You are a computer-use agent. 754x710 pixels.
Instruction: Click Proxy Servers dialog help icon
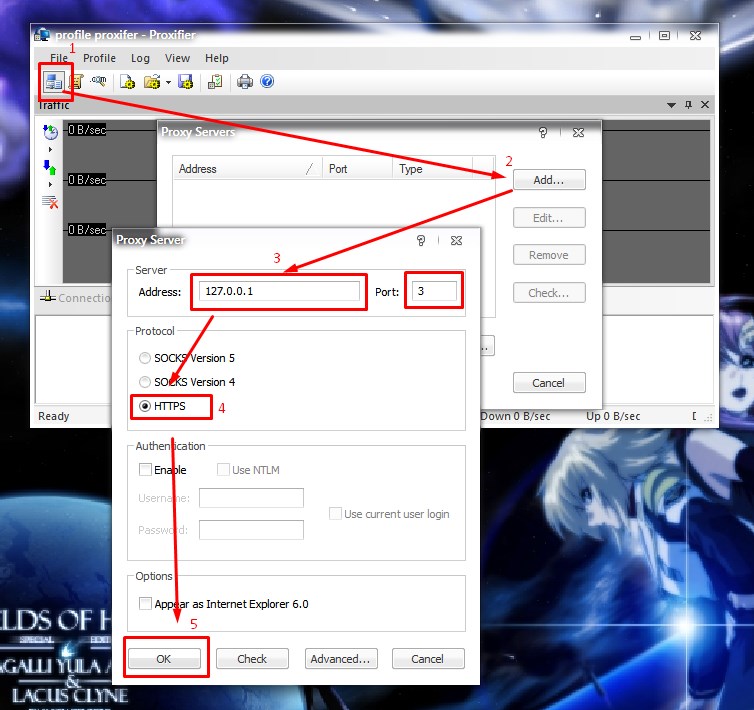click(x=543, y=132)
